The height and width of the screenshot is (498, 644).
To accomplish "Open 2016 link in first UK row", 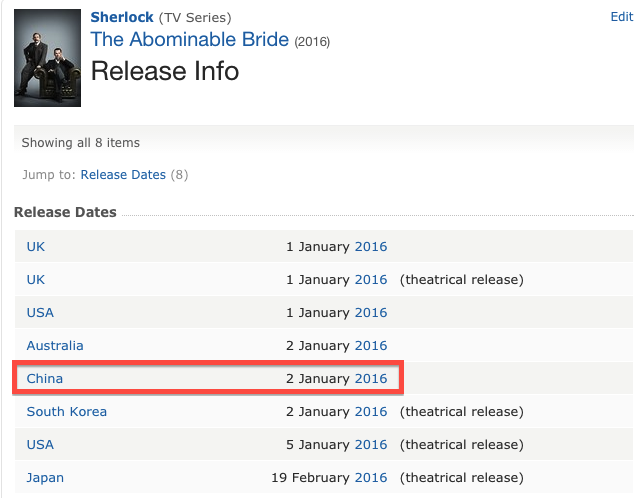I will [371, 247].
